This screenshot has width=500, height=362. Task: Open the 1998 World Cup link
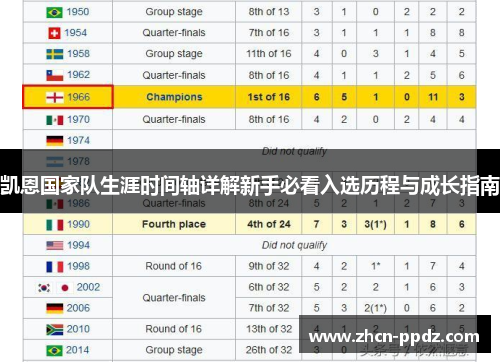click(x=78, y=266)
